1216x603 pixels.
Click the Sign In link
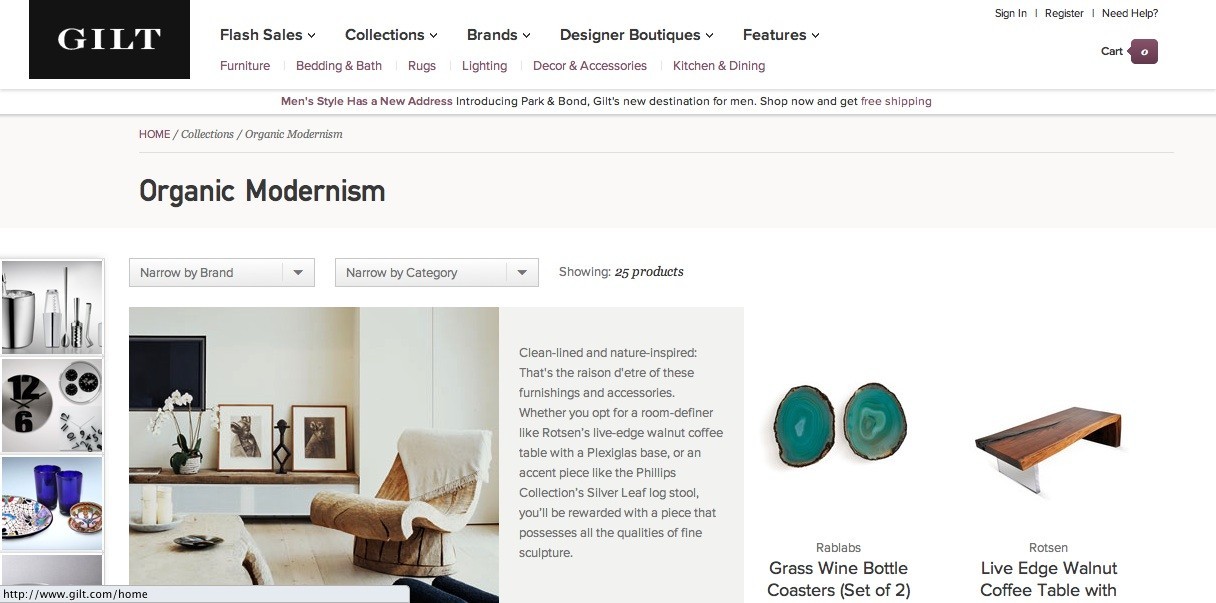pyautogui.click(x=1010, y=13)
